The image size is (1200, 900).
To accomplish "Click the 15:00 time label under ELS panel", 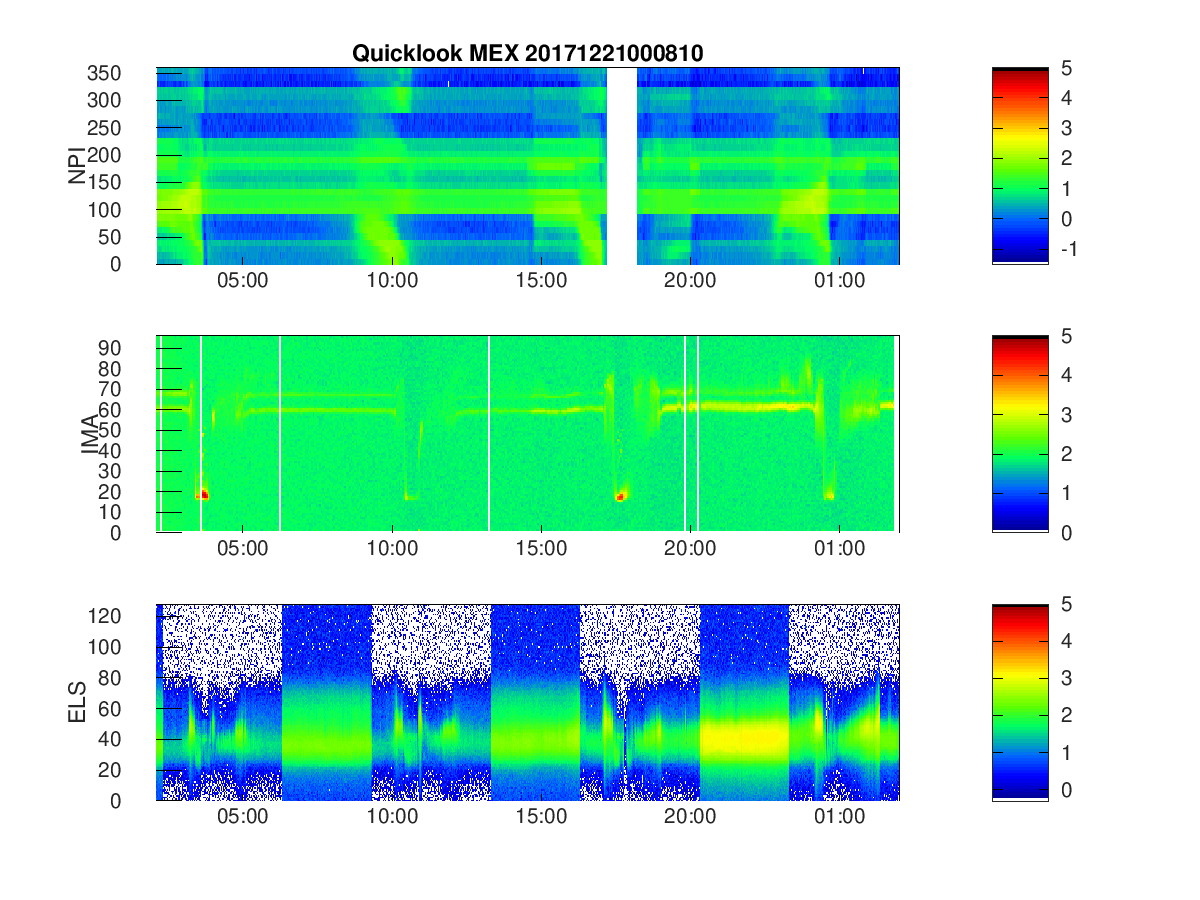I will (x=541, y=818).
